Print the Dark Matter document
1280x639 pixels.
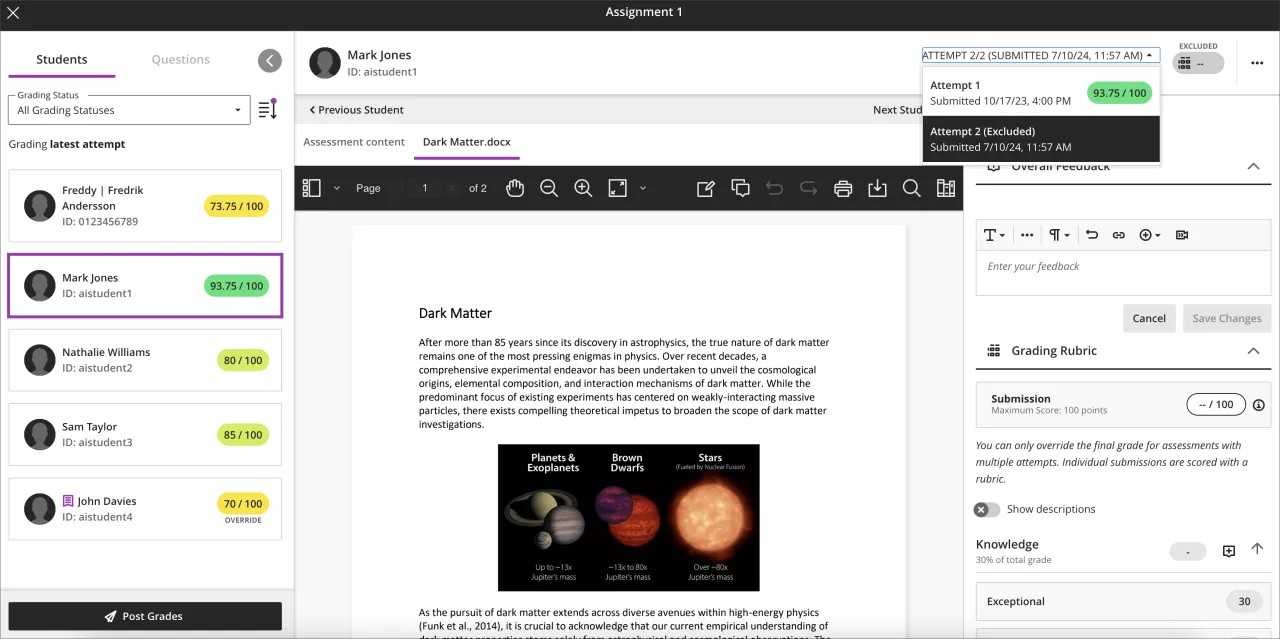coord(843,188)
